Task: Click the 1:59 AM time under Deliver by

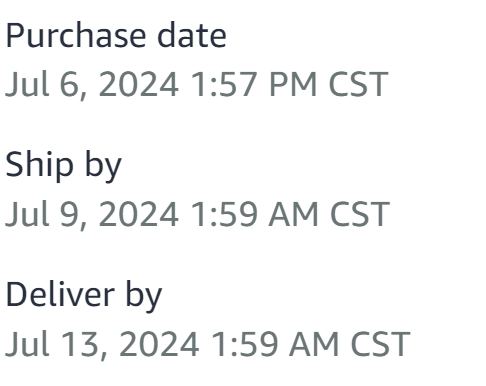Action: click(x=275, y=344)
